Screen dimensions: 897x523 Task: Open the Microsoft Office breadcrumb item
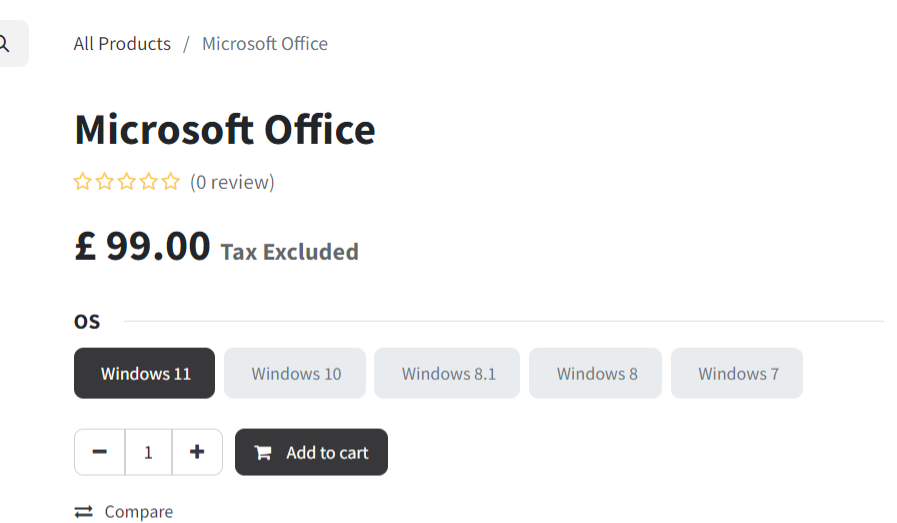click(x=265, y=44)
